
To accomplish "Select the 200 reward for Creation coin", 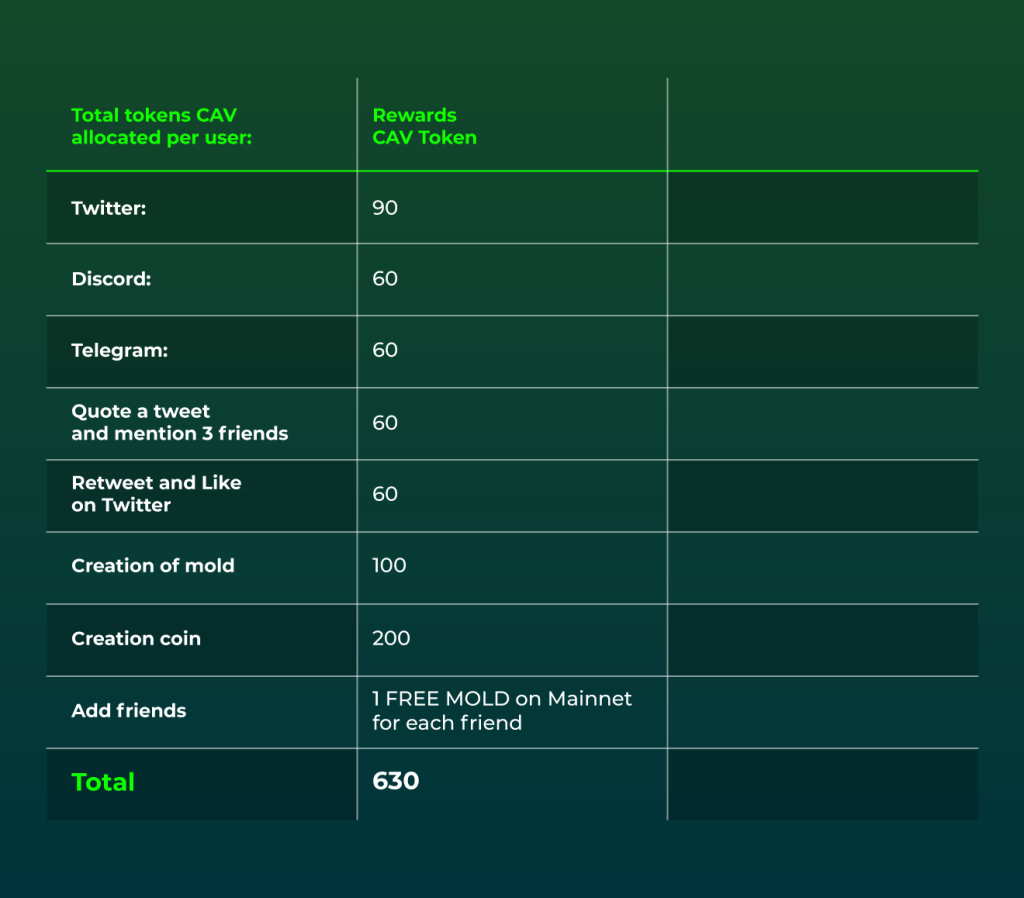I will click(x=391, y=638).
